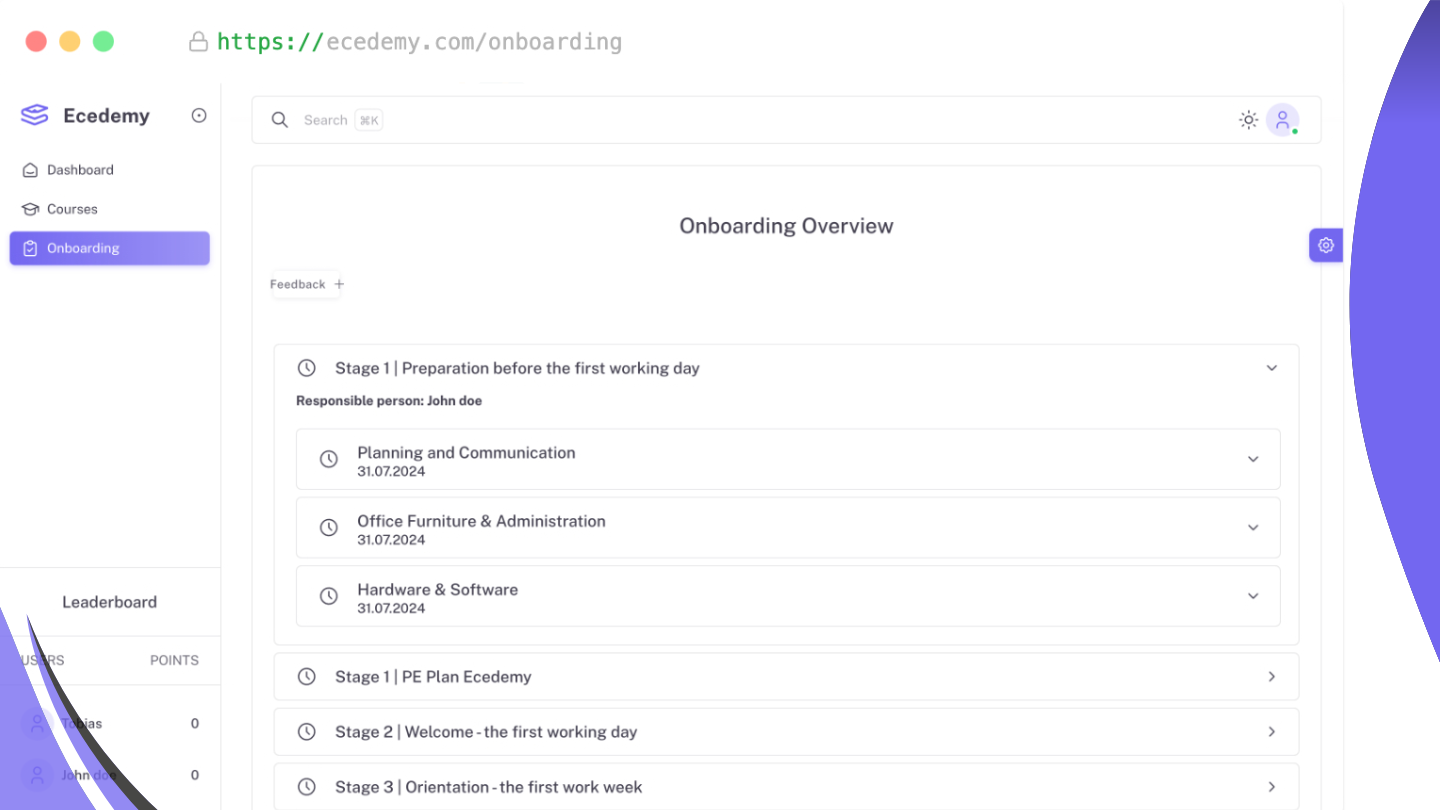Expand Office Furniture & Administration item

[x=1253, y=527]
